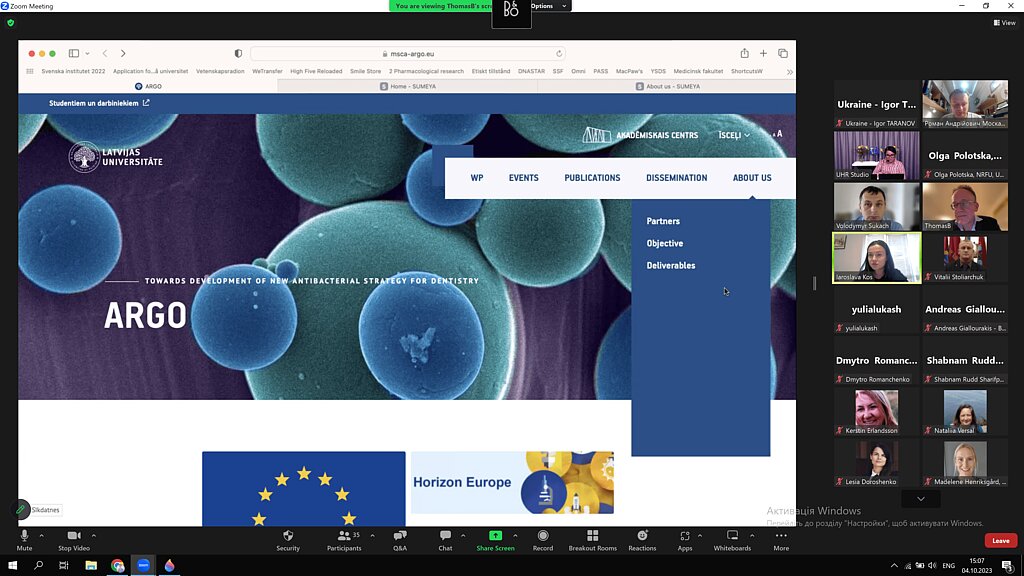Show Safari tab overview
This screenshot has height=576, width=1024.
pyautogui.click(x=783, y=54)
